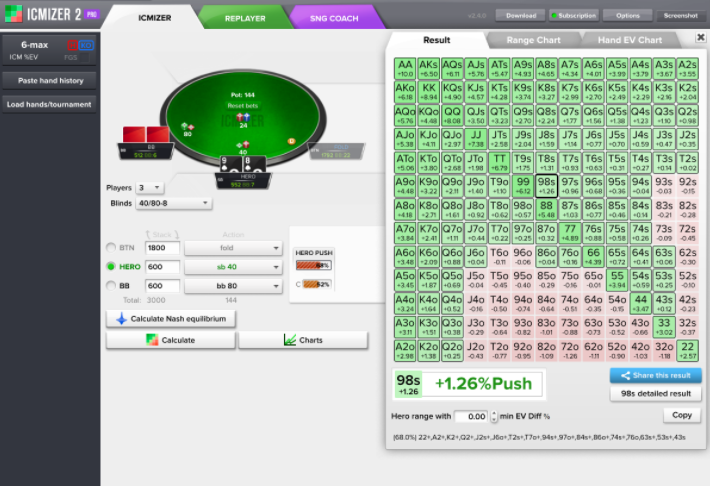
Task: Click the min EV Diff value field 0.00
Action: (471, 416)
